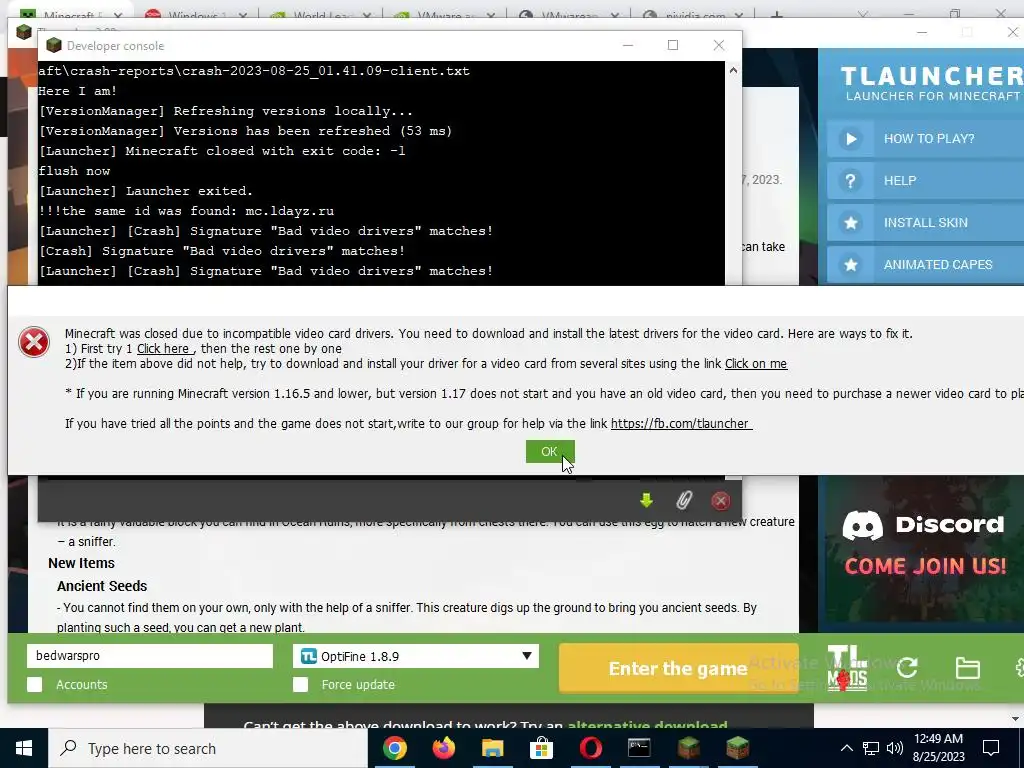The width and height of the screenshot is (1024, 768).
Task: Click the paperclip icon in the Developer console
Action: pyautogui.click(x=684, y=500)
